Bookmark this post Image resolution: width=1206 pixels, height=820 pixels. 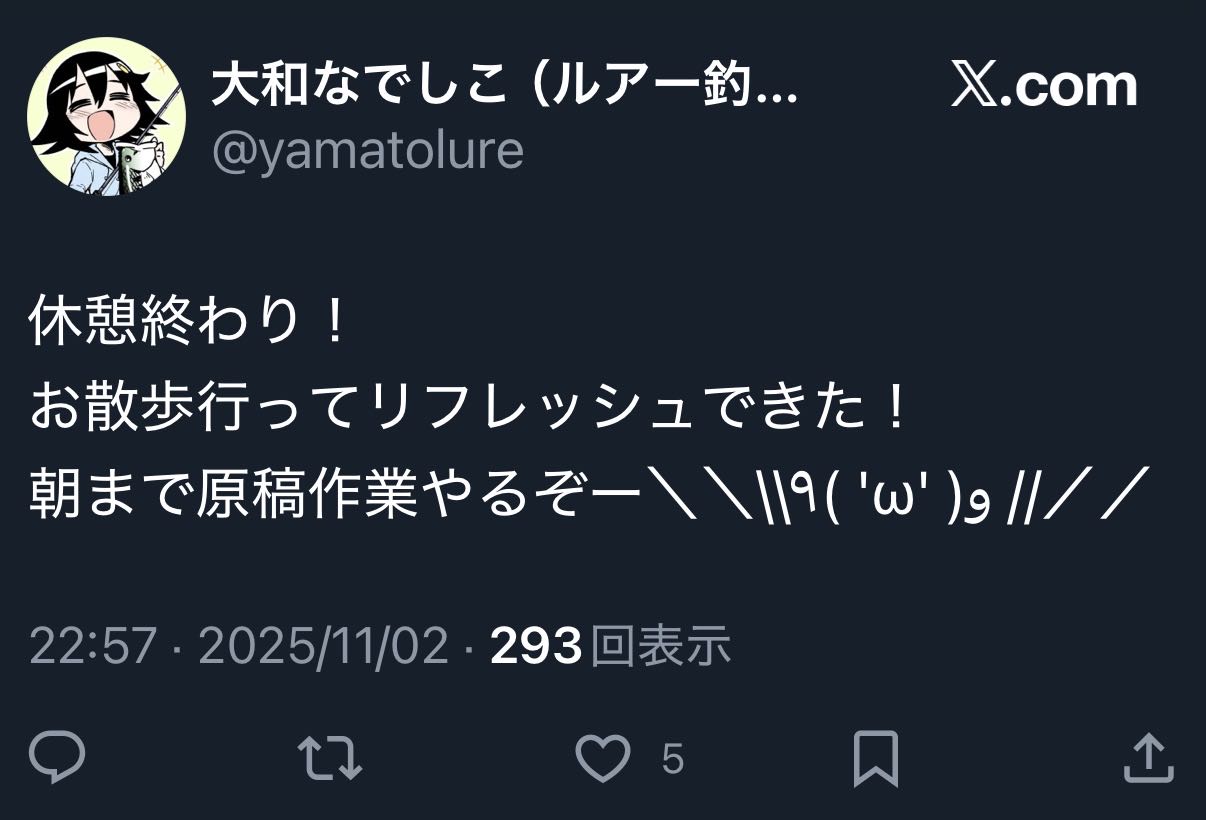tap(876, 759)
